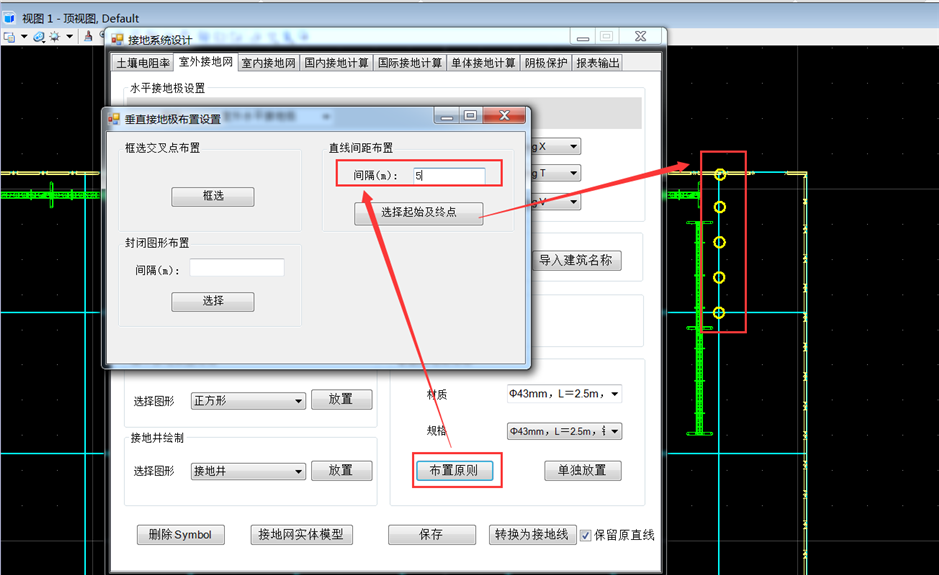Focus the 封闭图形布置 间隔 input field
This screenshot has height=575, width=939.
coord(237,268)
